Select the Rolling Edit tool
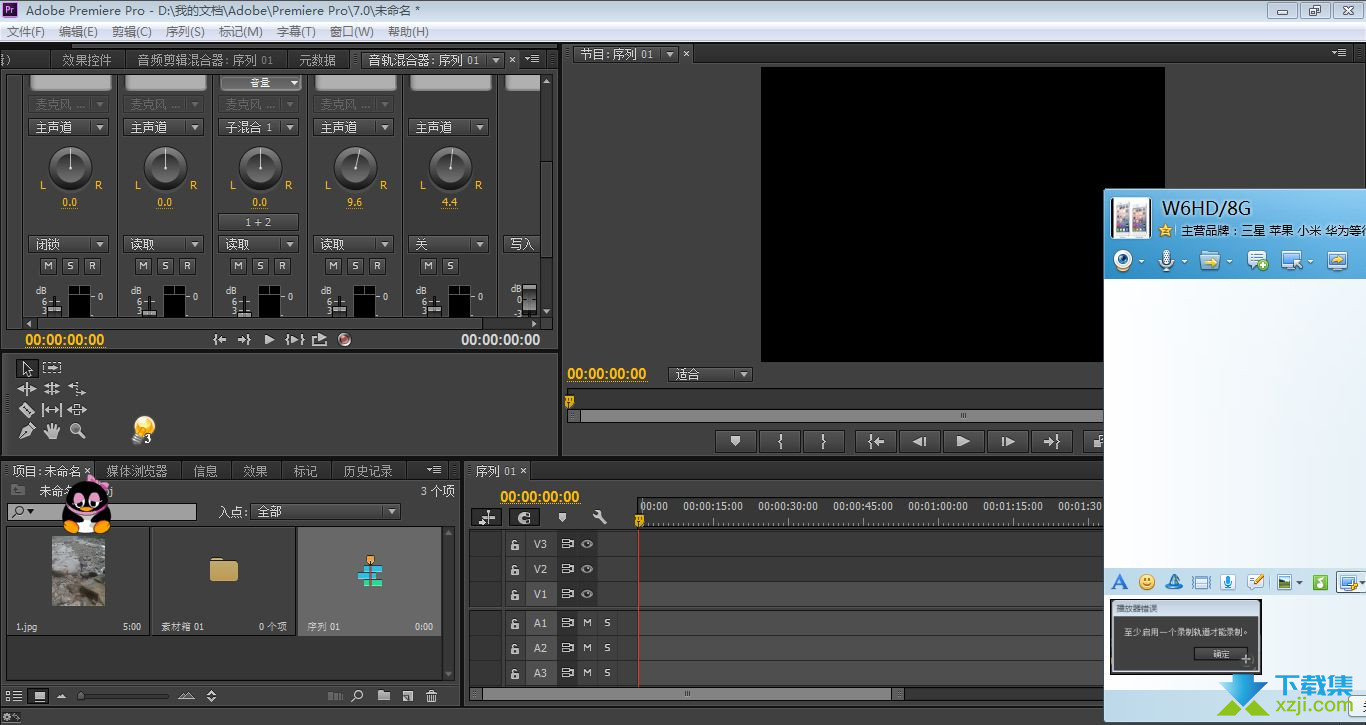Image resolution: width=1366 pixels, height=725 pixels. click(52, 389)
